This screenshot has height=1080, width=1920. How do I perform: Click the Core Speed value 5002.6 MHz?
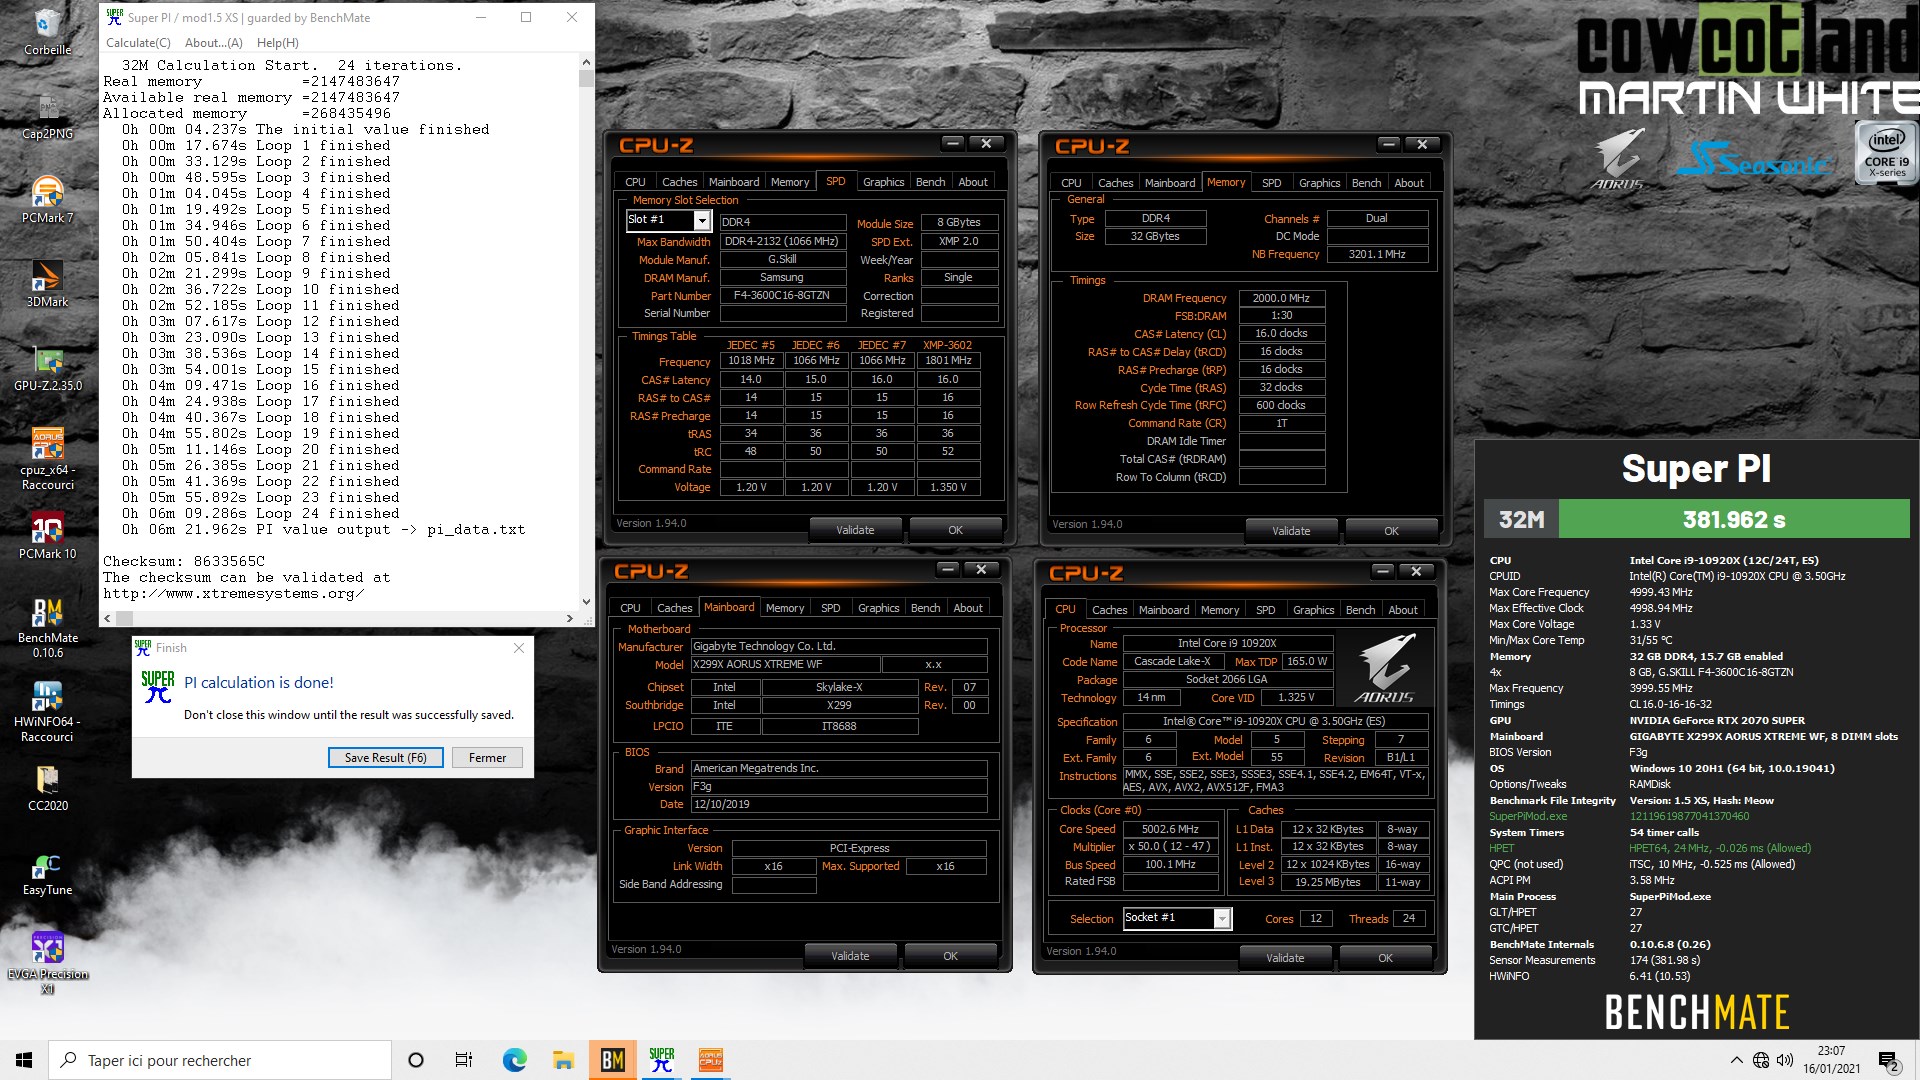click(1170, 829)
